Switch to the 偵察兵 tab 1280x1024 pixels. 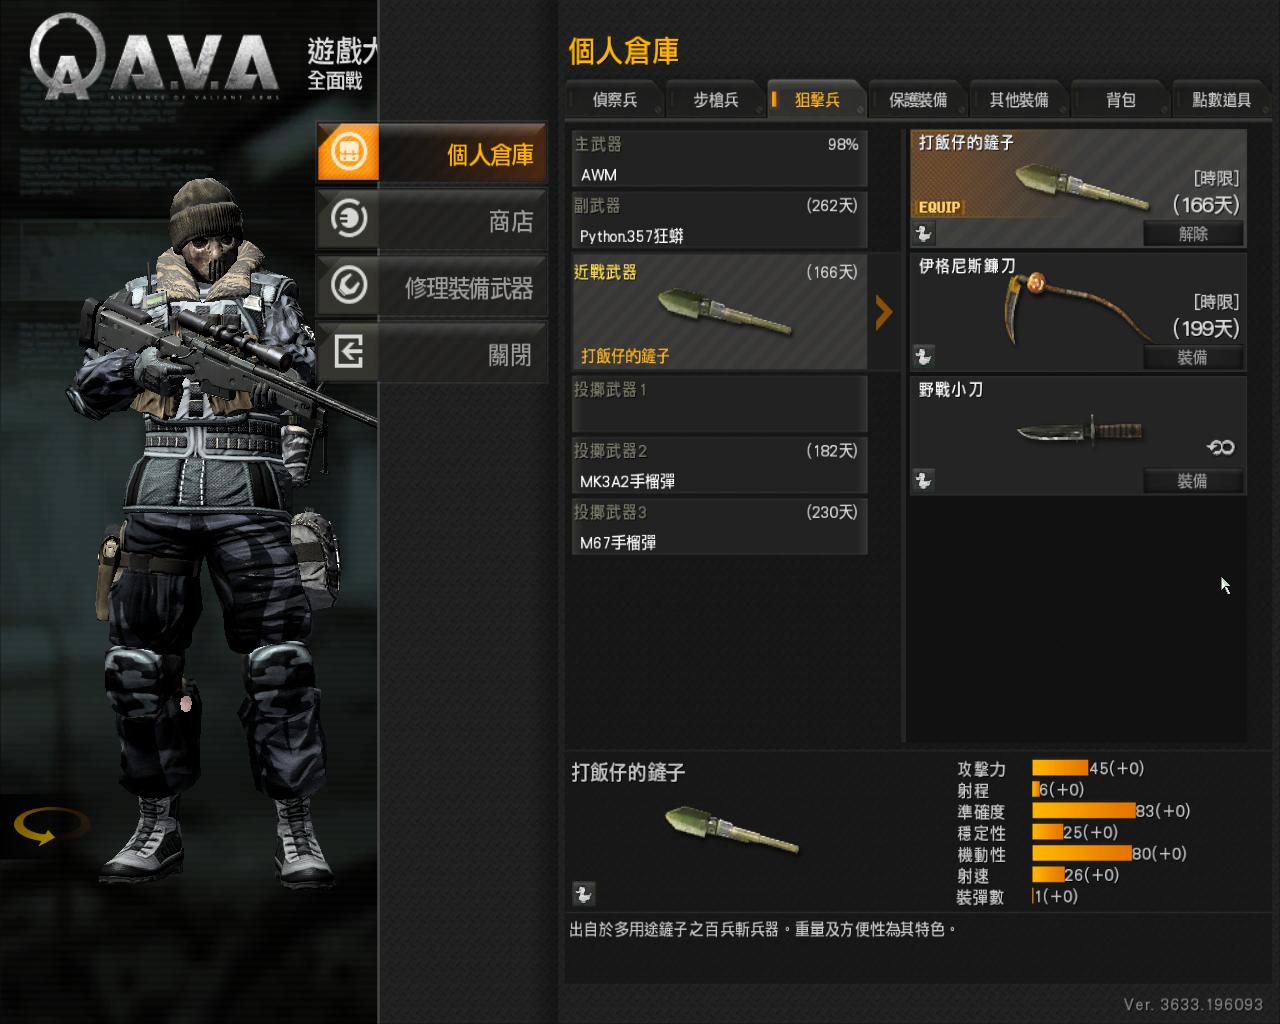pos(615,99)
